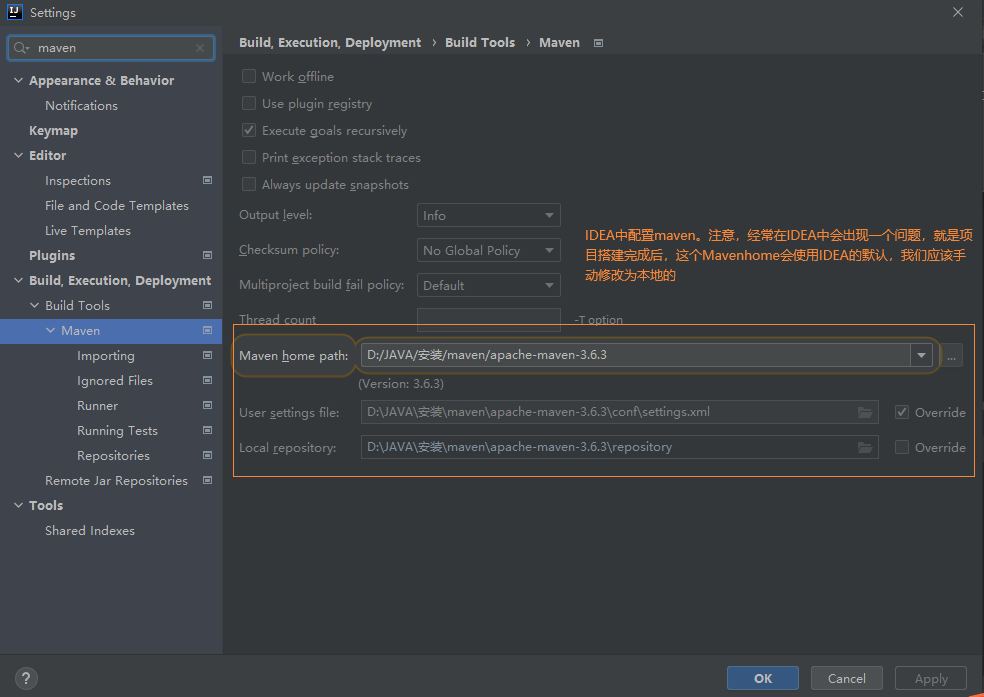Open the Checksum policy dropdown
The width and height of the screenshot is (984, 697).
(x=488, y=250)
